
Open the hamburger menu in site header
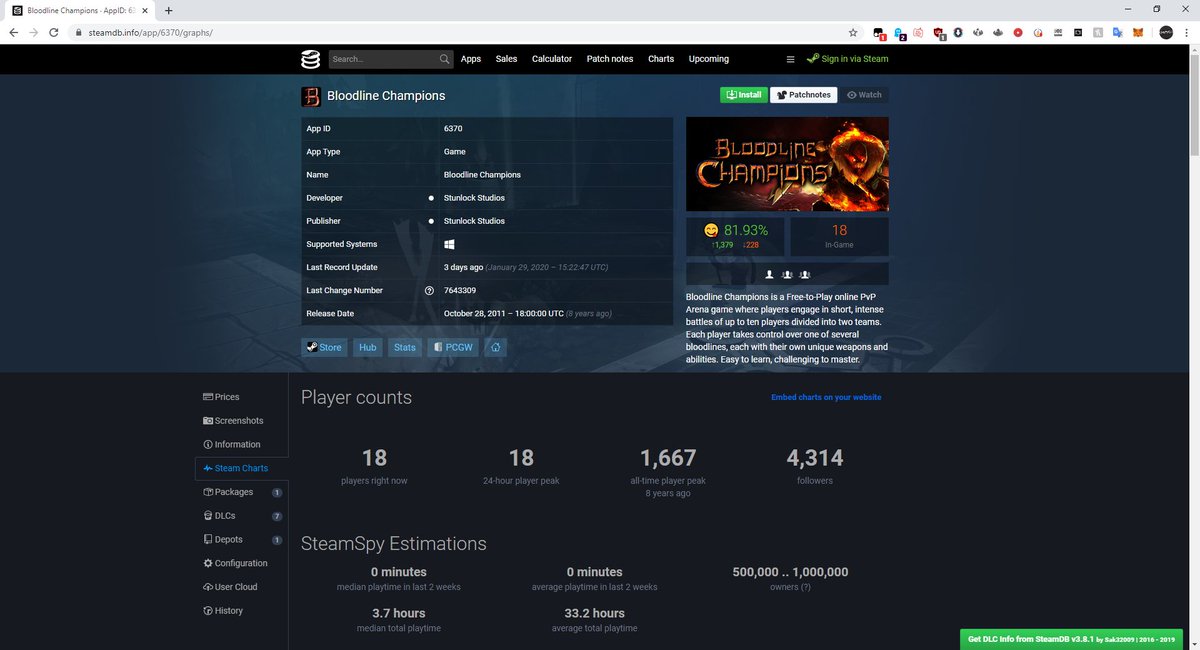[791, 59]
